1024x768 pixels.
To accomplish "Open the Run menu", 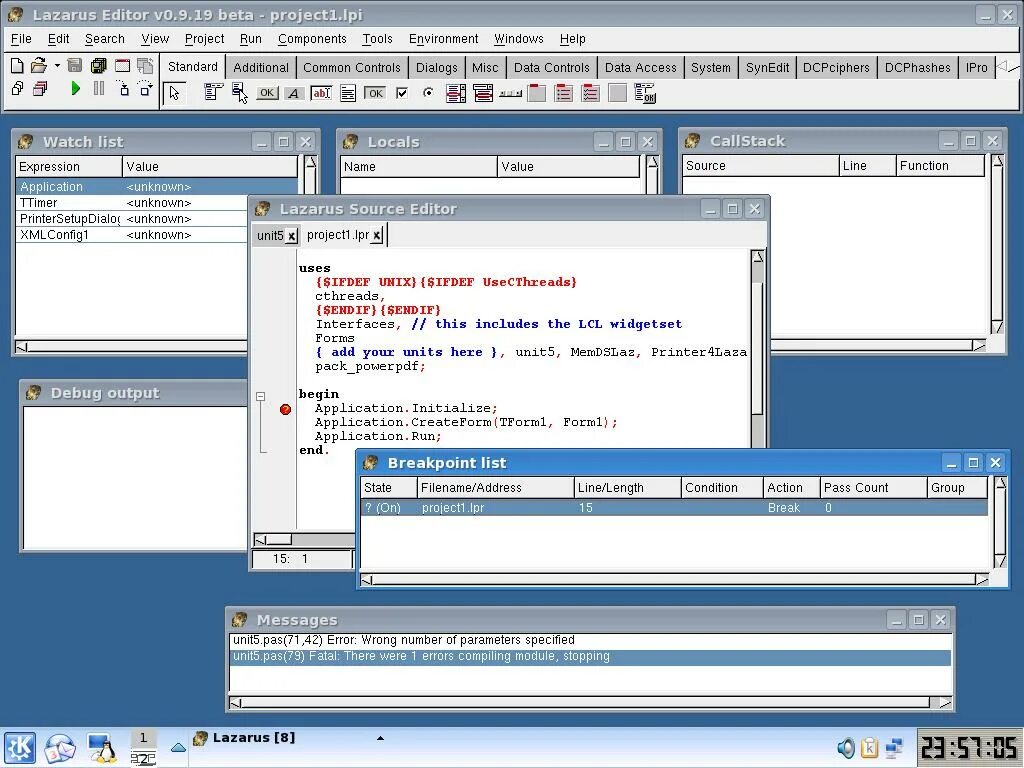I will tap(250, 39).
